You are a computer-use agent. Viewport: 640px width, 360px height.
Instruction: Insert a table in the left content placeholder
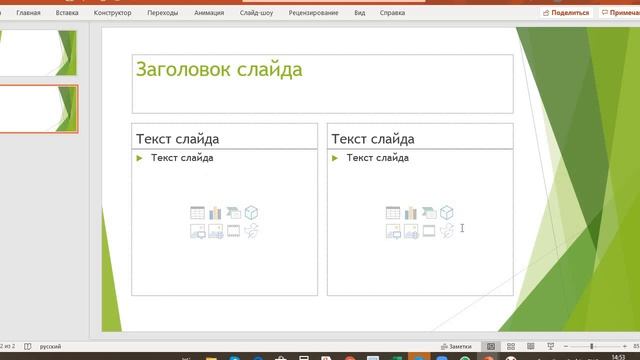(x=198, y=213)
